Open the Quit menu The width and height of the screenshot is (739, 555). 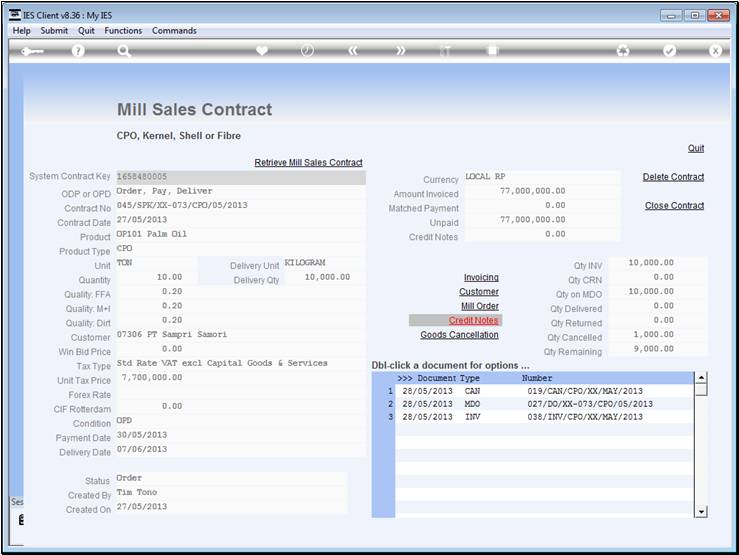click(86, 31)
